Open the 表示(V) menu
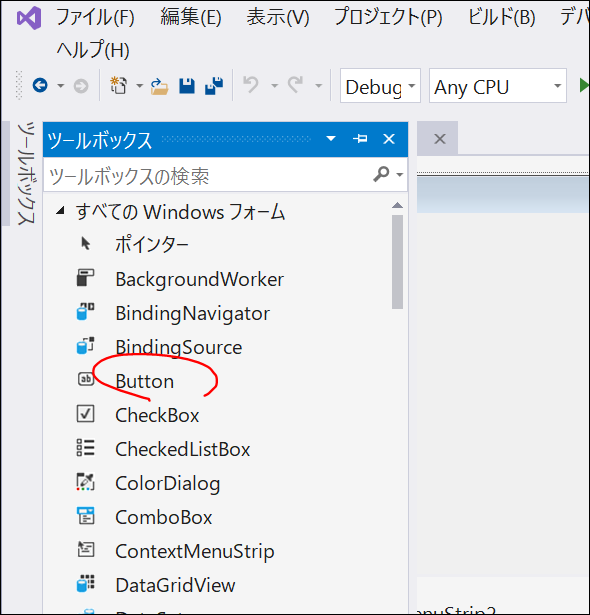This screenshot has height=615, width=590. (x=278, y=18)
